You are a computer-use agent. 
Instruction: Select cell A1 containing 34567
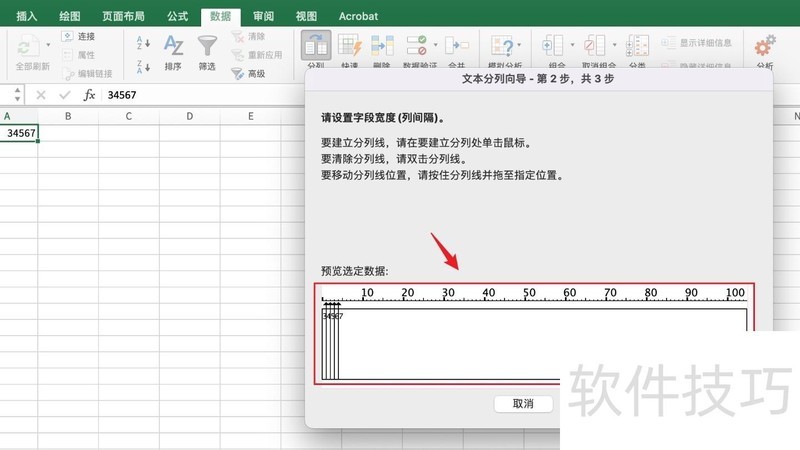(x=19, y=133)
